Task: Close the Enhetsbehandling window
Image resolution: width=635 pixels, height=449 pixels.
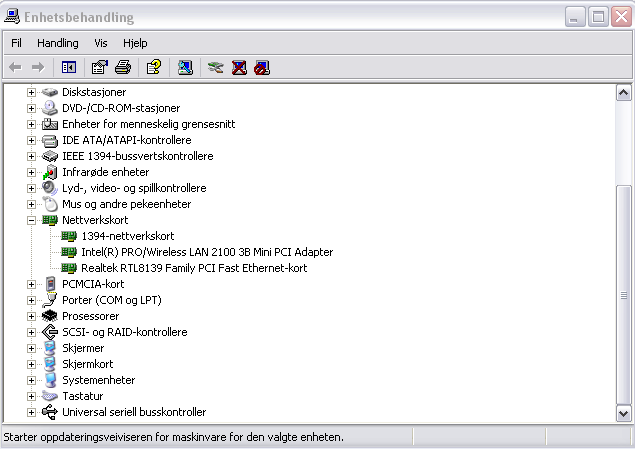Action: tap(621, 17)
